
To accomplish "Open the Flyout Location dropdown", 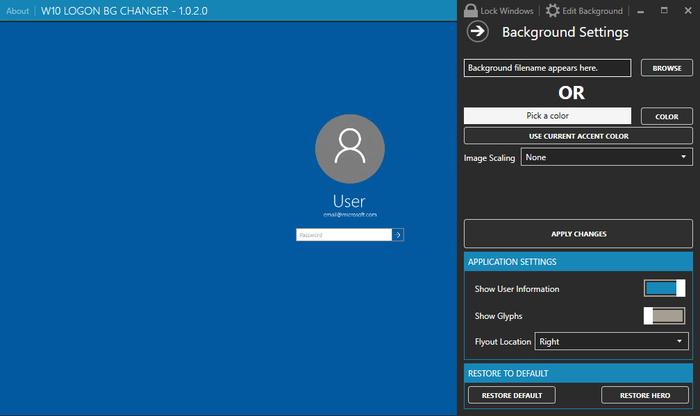I will click(611, 341).
